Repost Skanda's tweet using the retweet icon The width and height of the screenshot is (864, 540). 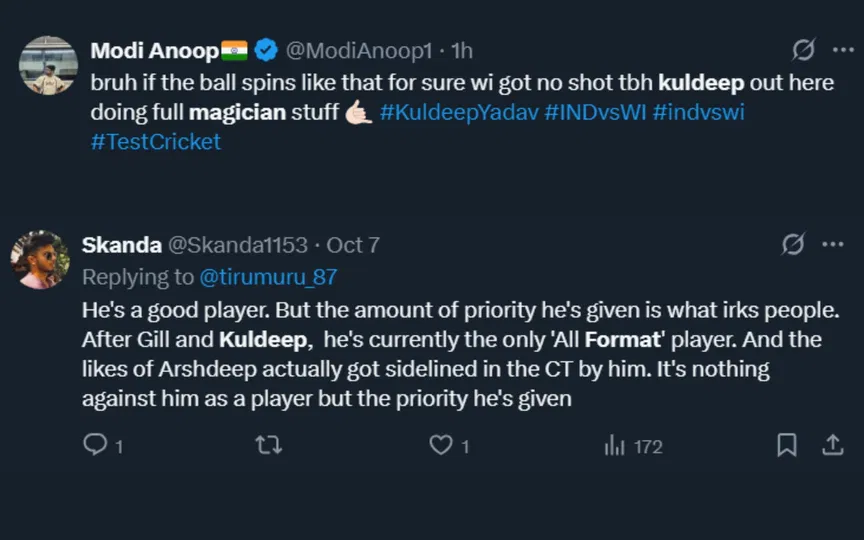pyautogui.click(x=268, y=445)
